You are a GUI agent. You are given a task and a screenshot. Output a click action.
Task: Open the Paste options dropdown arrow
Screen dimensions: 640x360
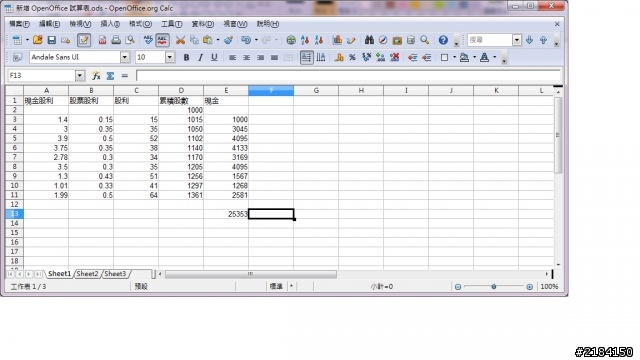[x=218, y=40]
